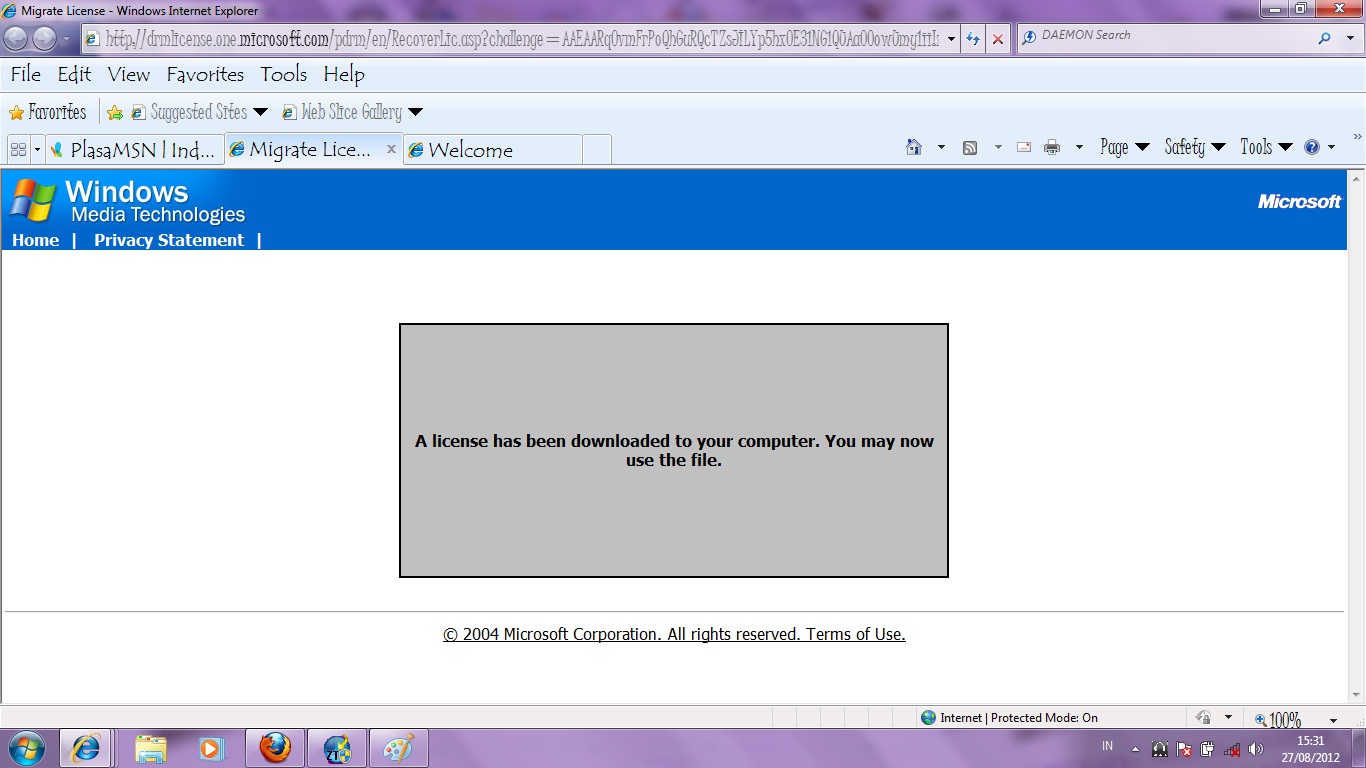Click the Read Mail envelope icon

[1024, 147]
